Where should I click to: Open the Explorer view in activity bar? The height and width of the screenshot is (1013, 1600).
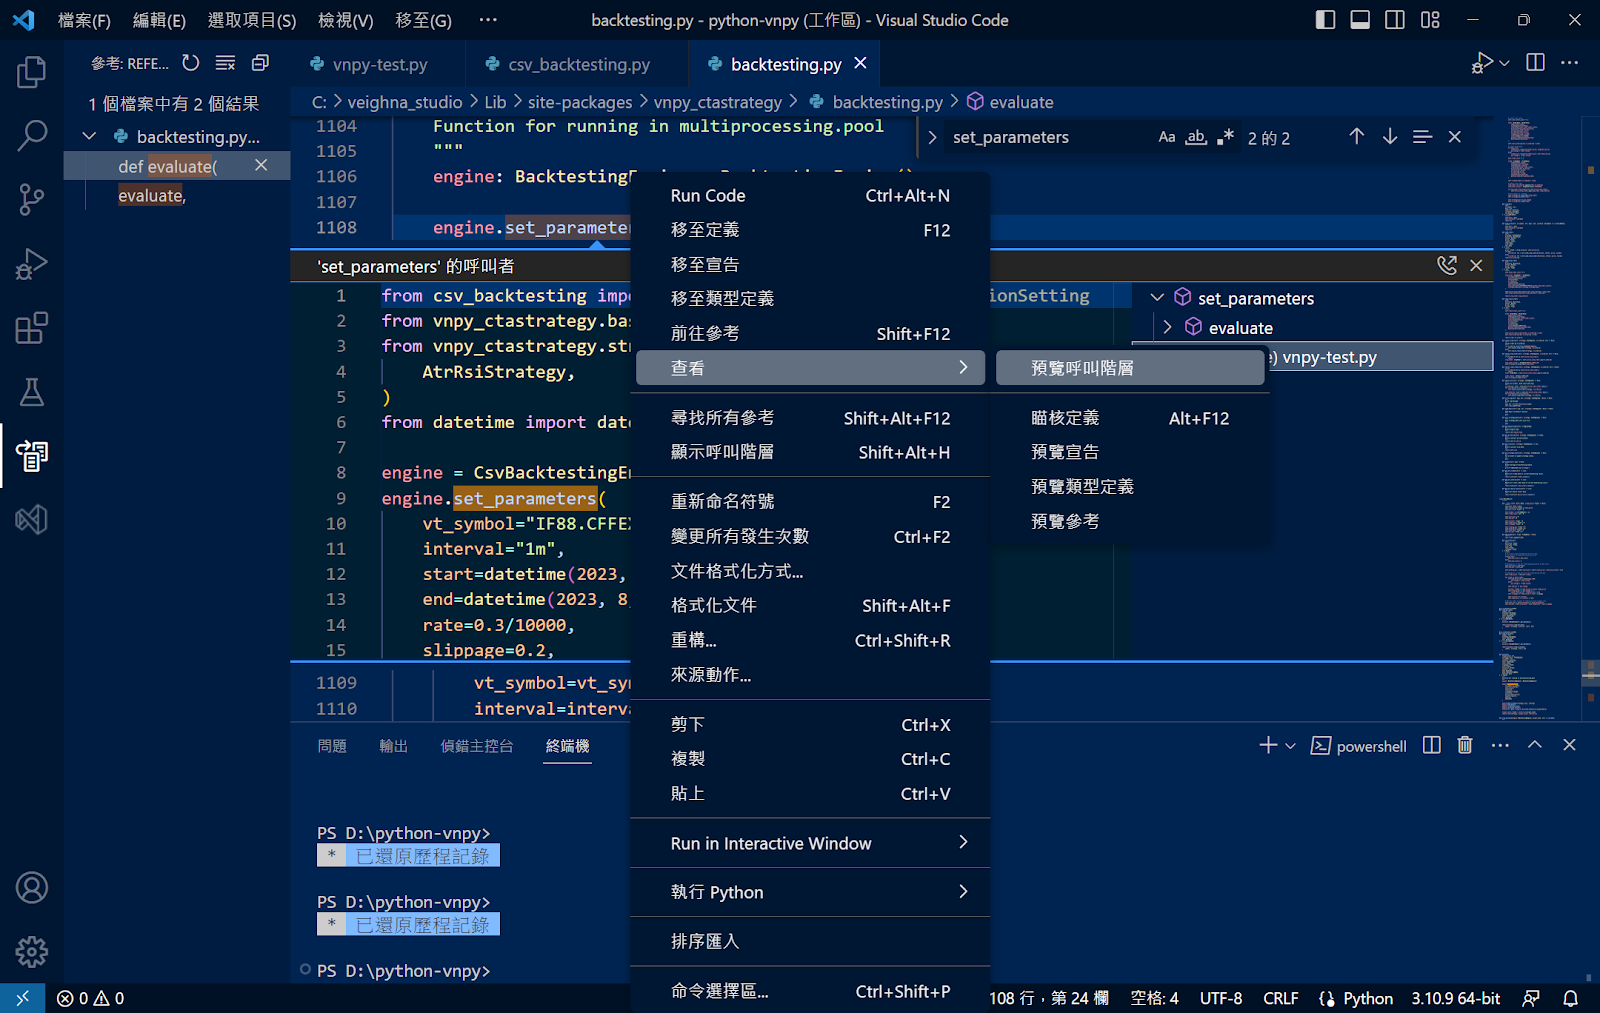31,72
